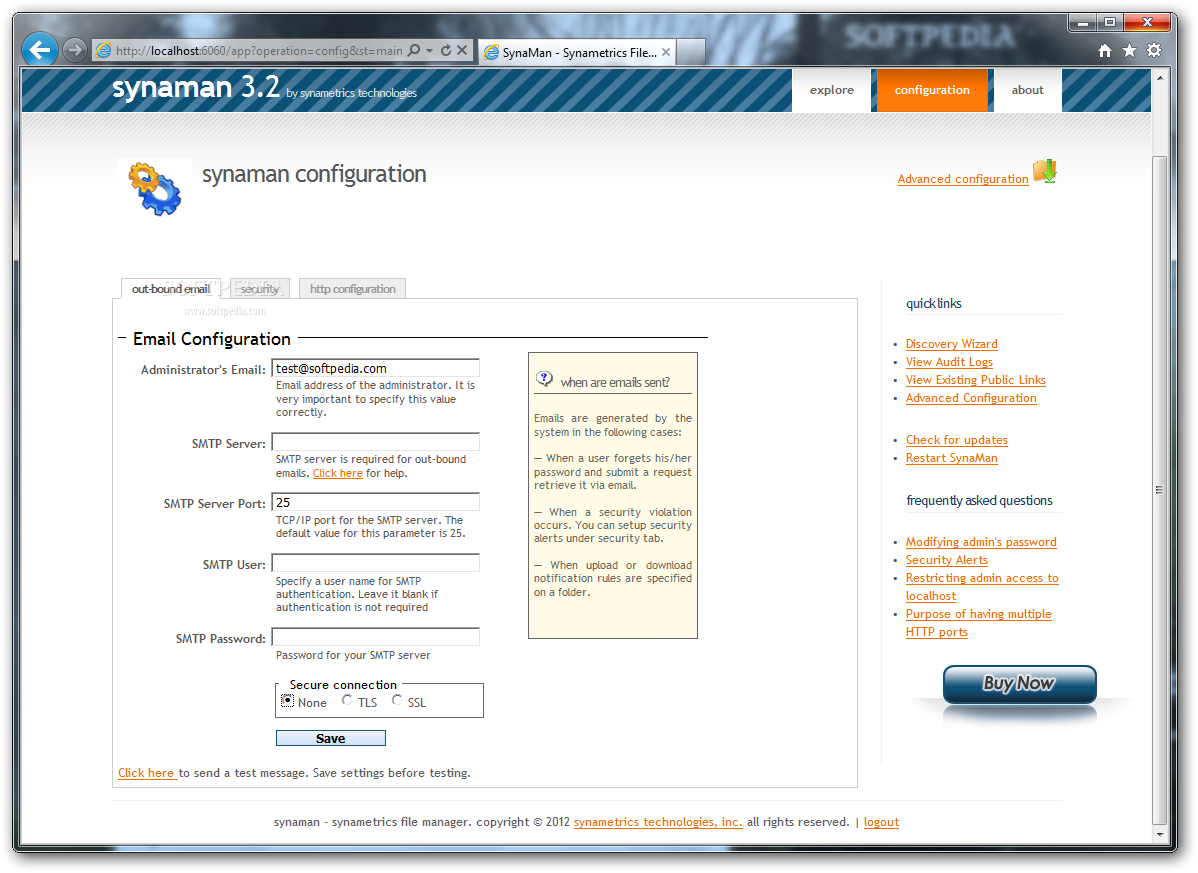Open synametrics technologies, inc. footer link

658,822
